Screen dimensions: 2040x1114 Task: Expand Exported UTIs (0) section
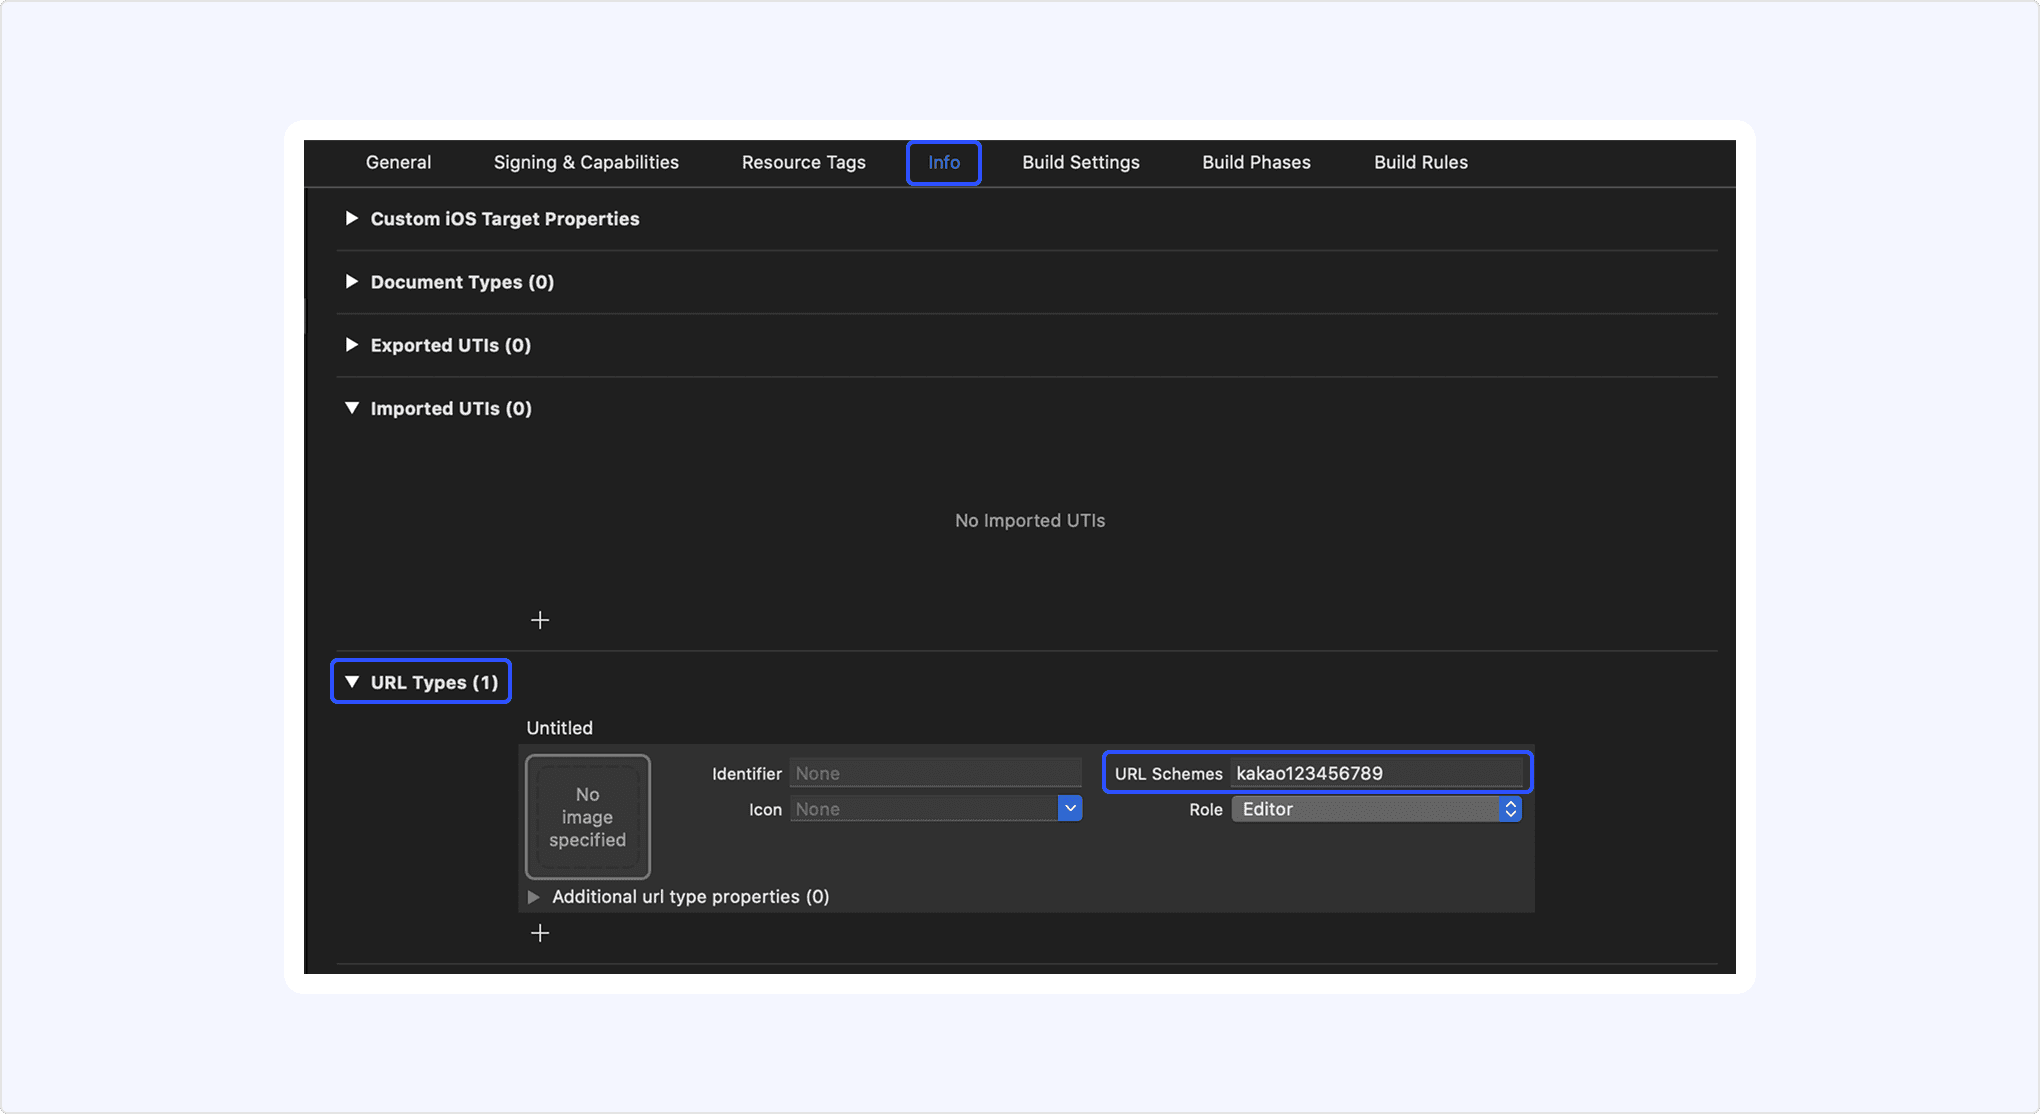pos(352,345)
